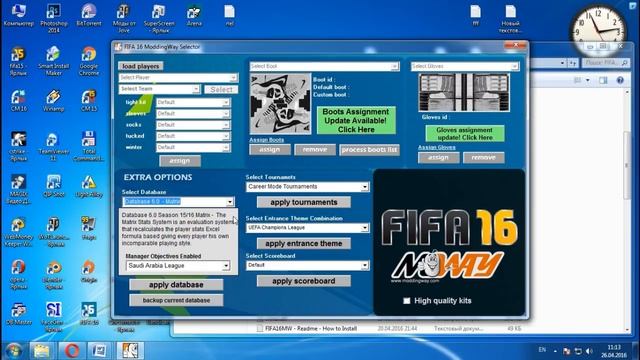
Task: Open the tight kit Default dropdown
Action: coord(226,102)
